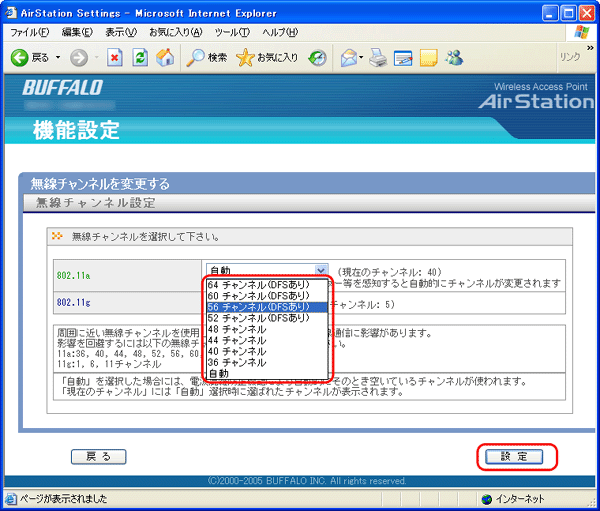Refresh the page with the toolbar icon
Screen dimensions: 600x511
click(137, 57)
